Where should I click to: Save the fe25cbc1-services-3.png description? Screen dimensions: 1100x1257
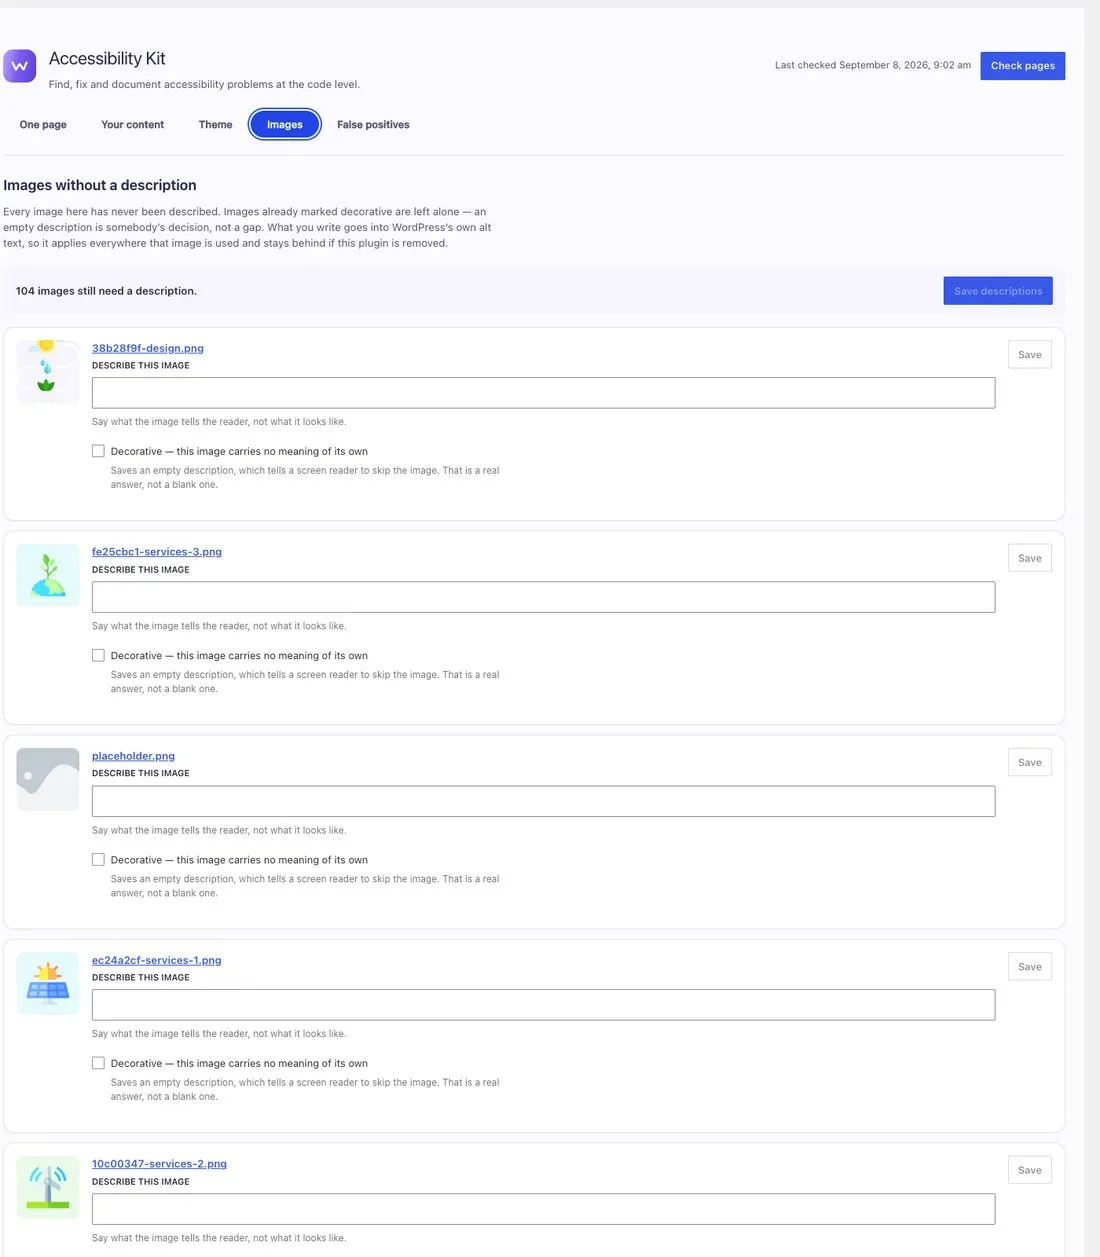[1029, 558]
